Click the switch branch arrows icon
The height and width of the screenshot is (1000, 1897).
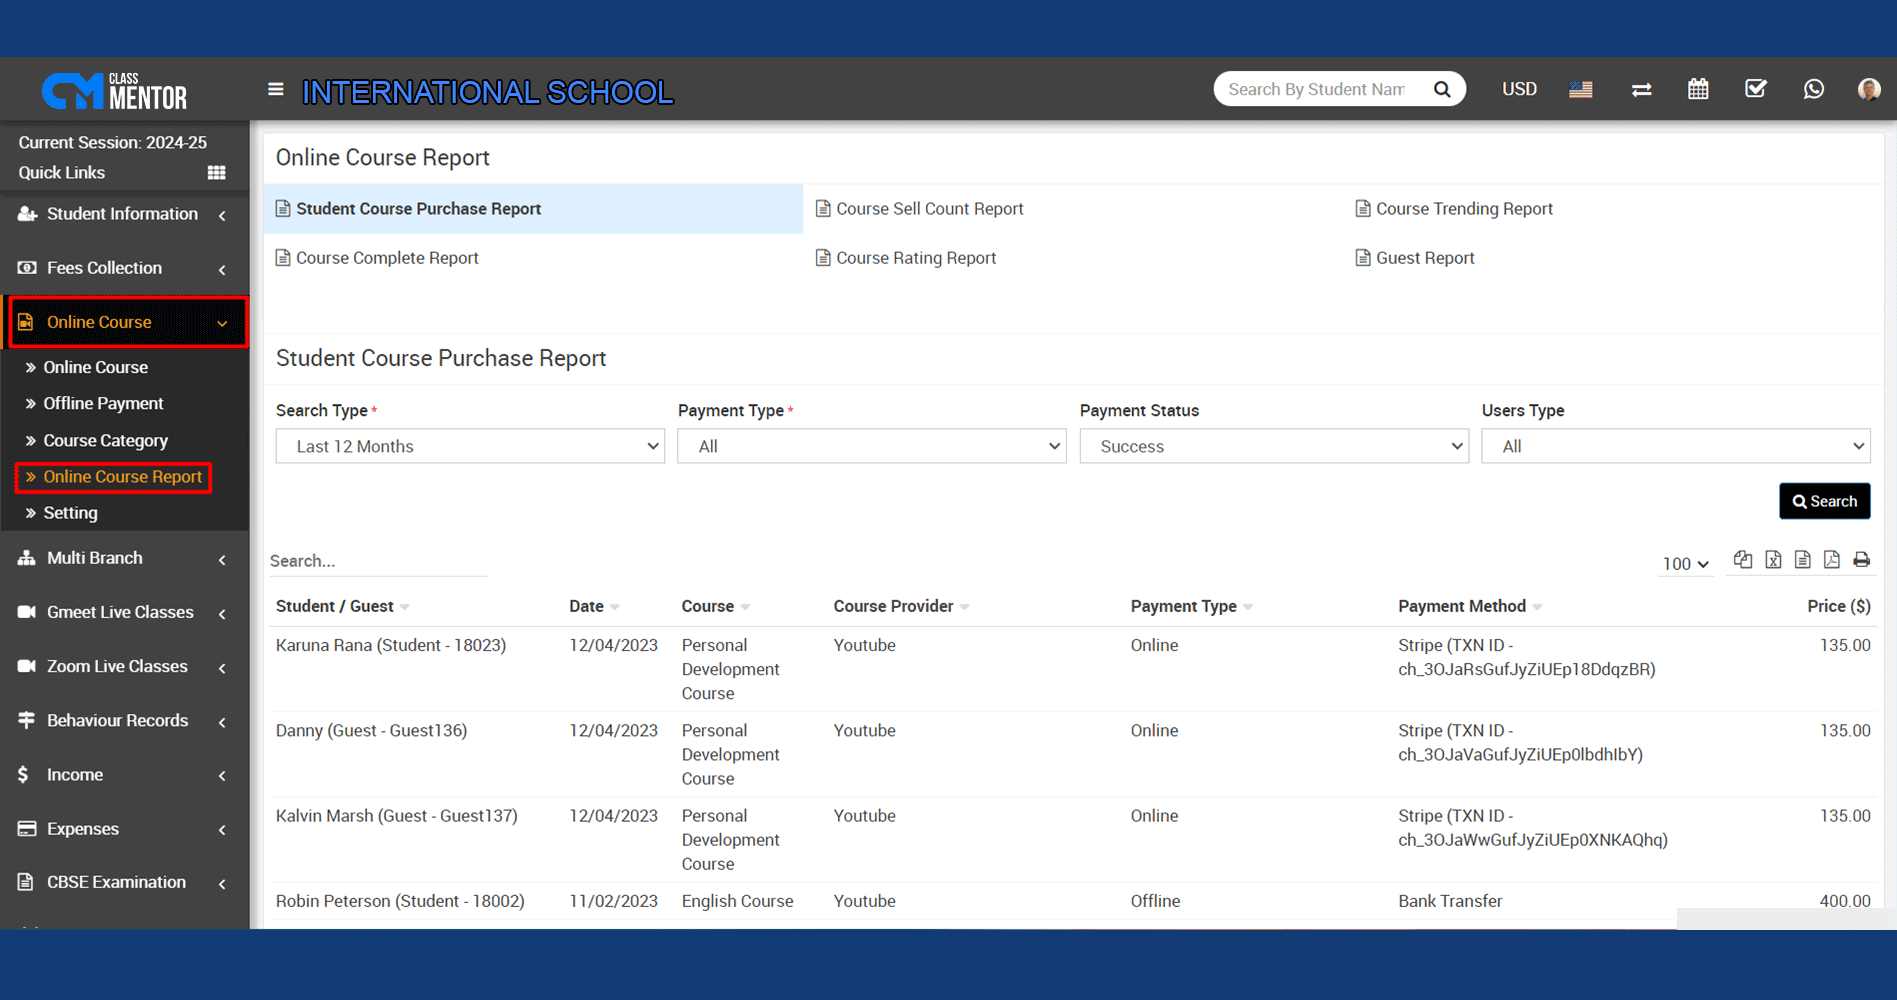[x=1641, y=90]
